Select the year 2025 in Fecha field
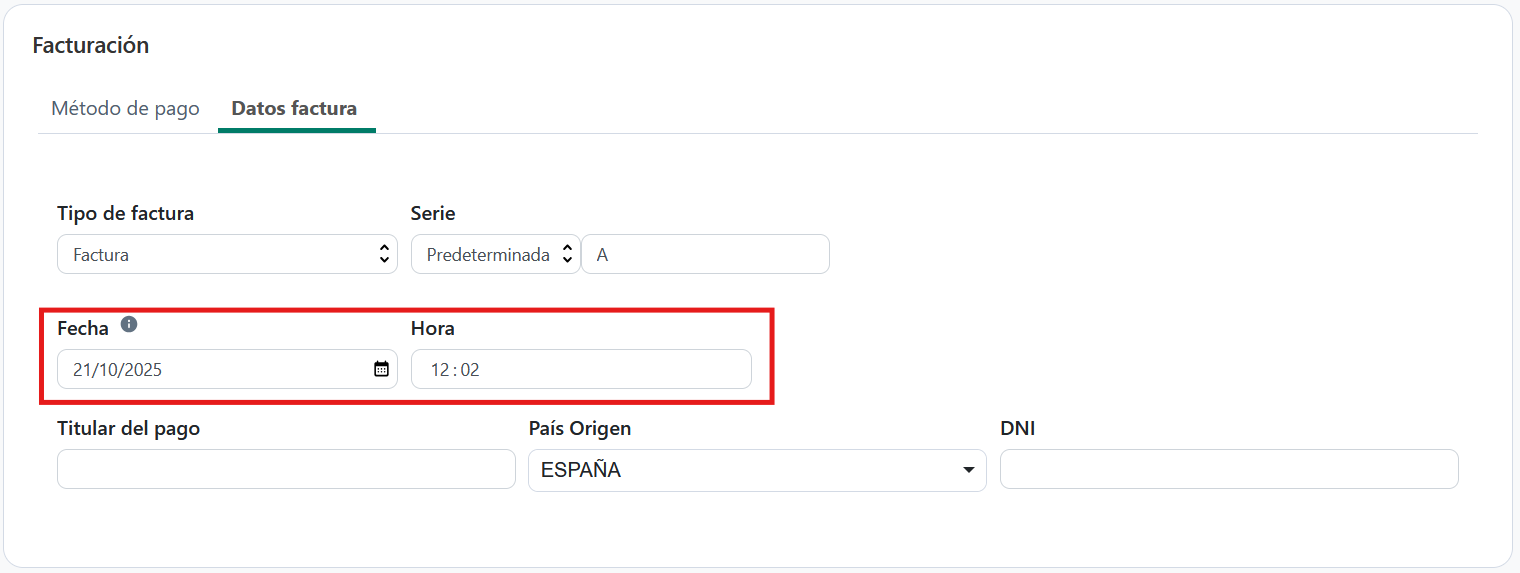This screenshot has height=573, width=1520. [143, 370]
